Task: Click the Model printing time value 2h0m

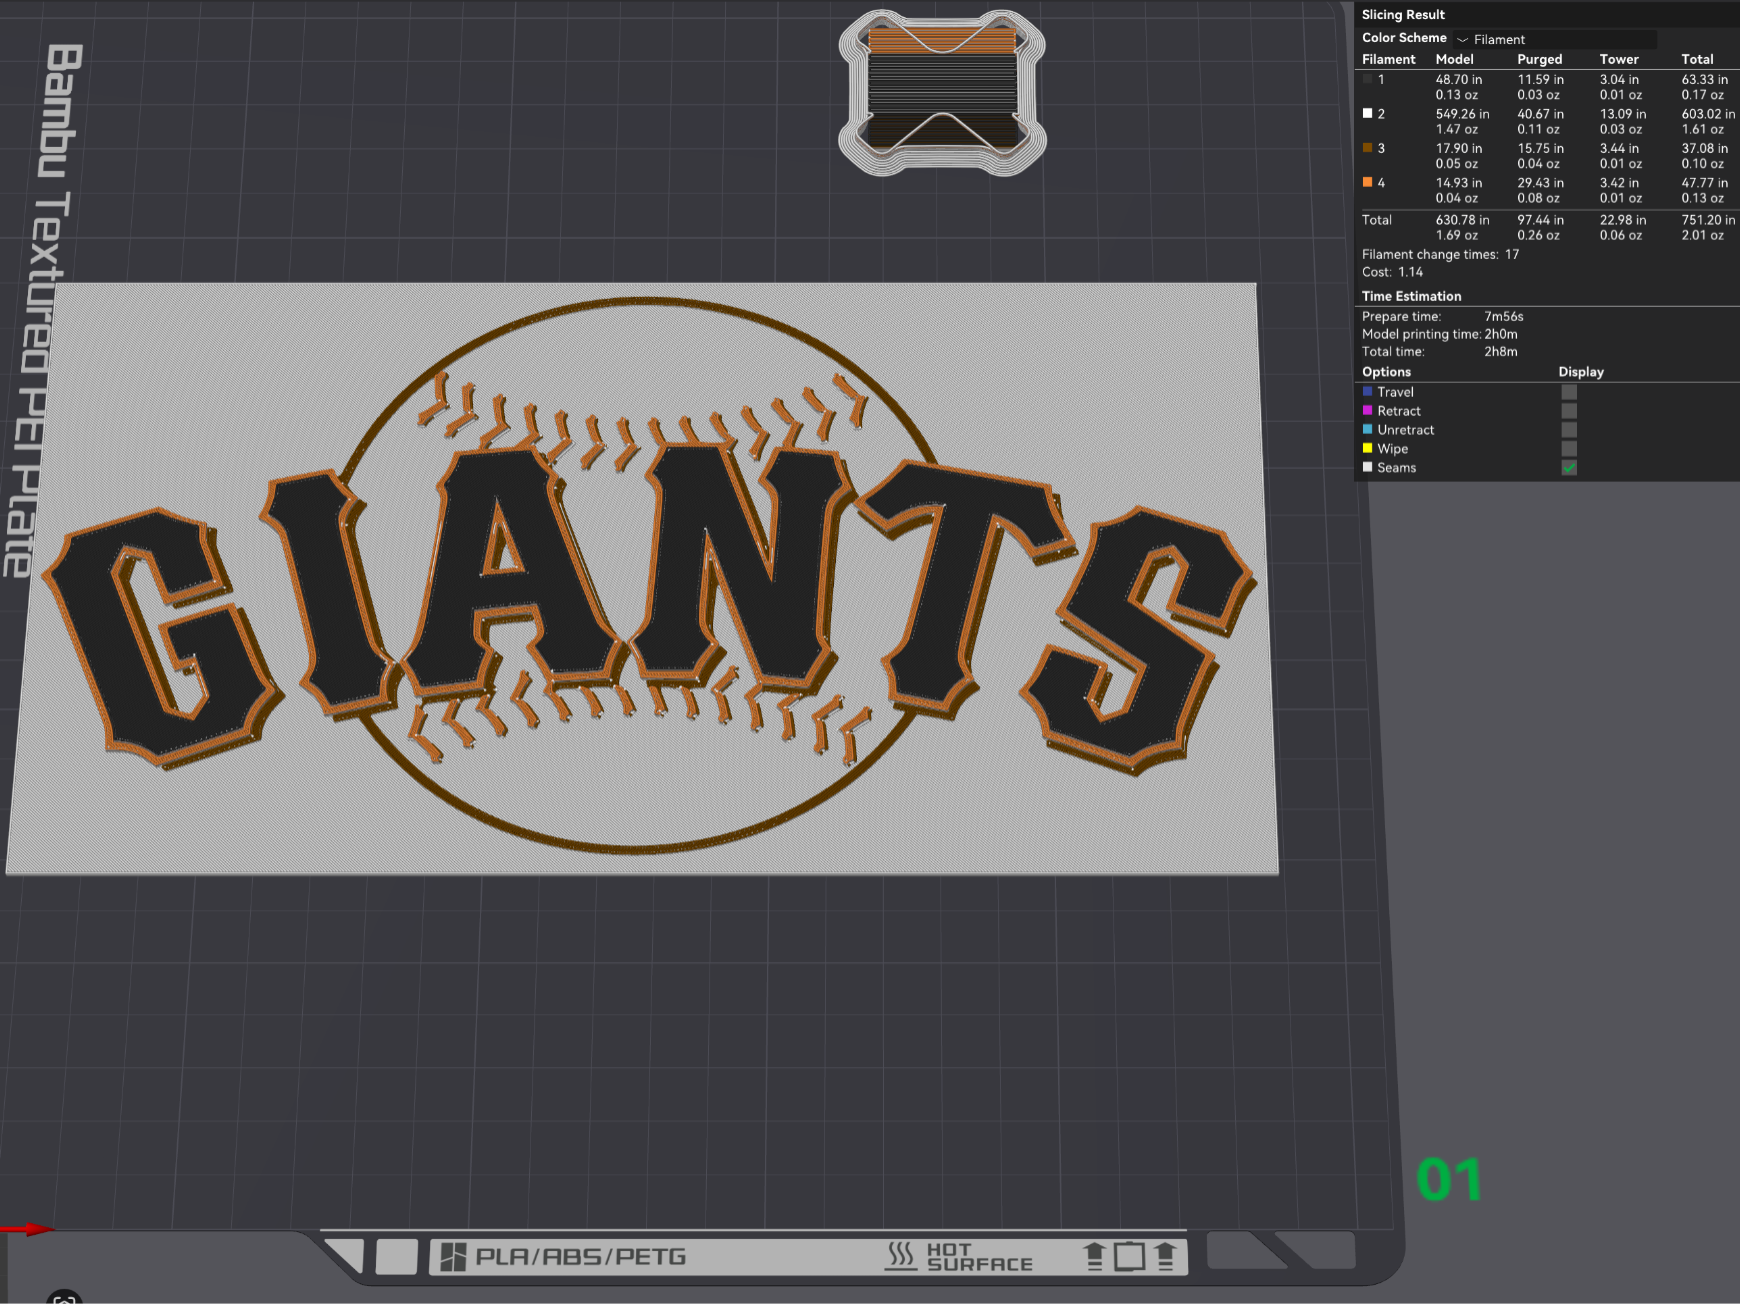Action: [1501, 335]
